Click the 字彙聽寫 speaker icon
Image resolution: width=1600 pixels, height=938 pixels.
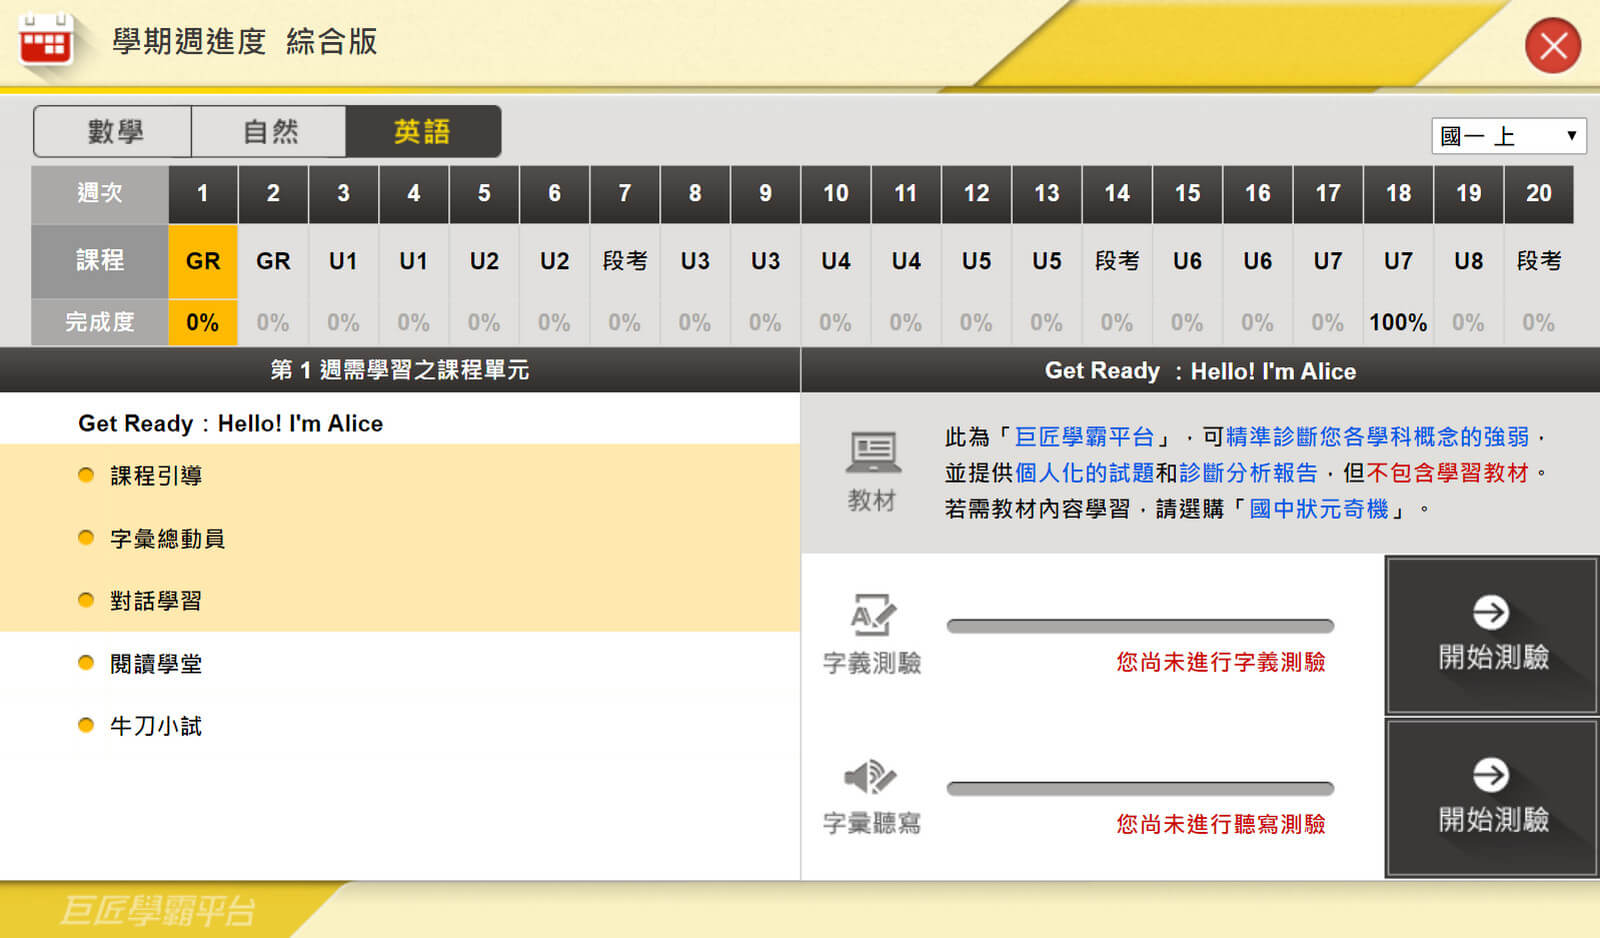pyautogui.click(x=870, y=777)
